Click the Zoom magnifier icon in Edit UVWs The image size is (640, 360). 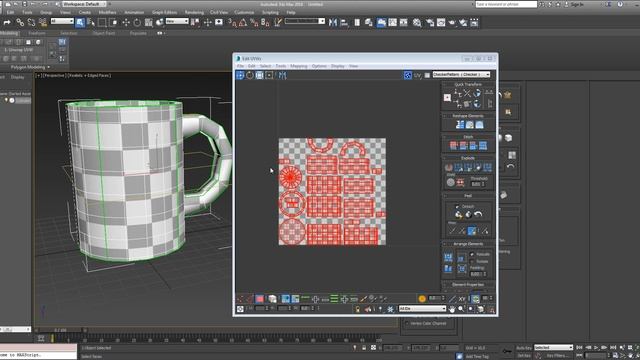pyautogui.click(x=461, y=309)
